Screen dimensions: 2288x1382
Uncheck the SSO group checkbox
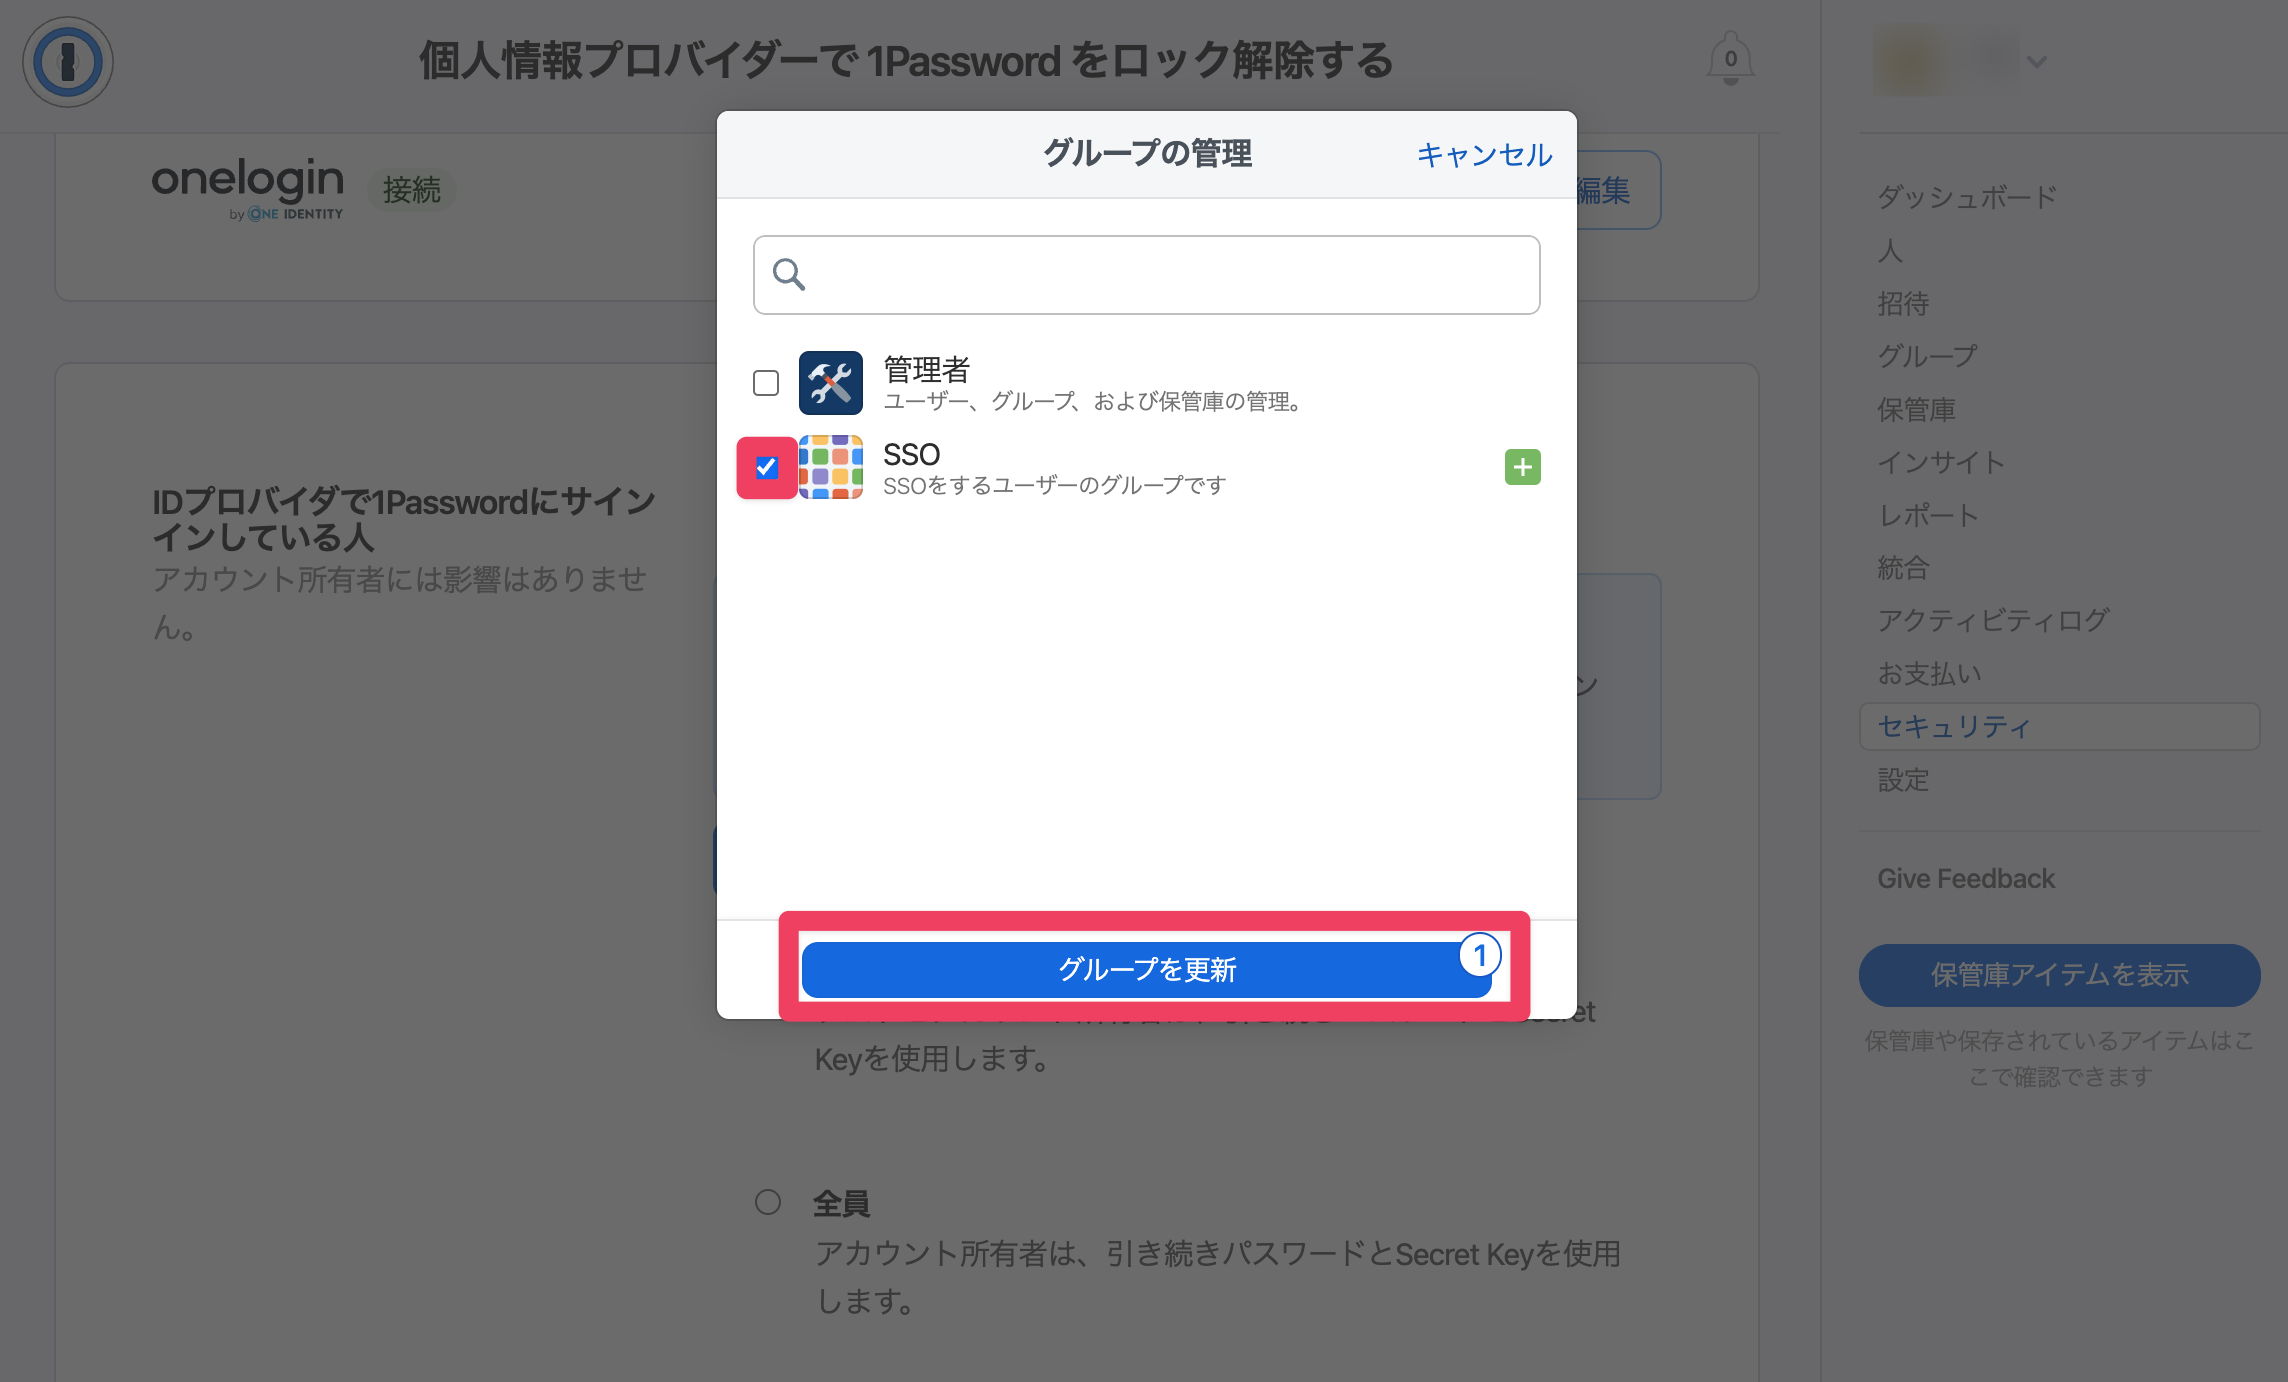click(767, 467)
